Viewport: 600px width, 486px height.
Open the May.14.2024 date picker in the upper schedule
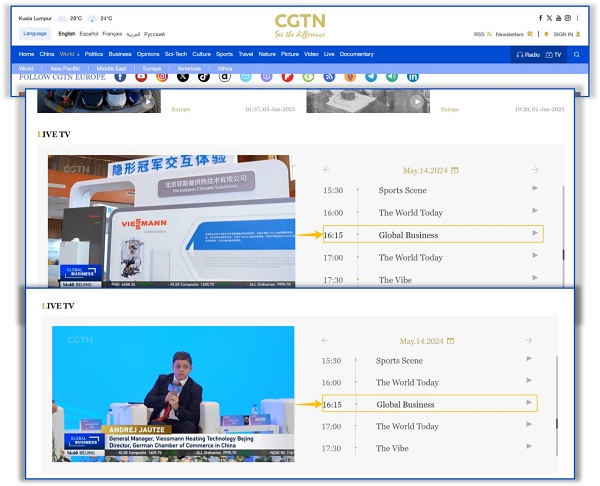[x=430, y=170]
